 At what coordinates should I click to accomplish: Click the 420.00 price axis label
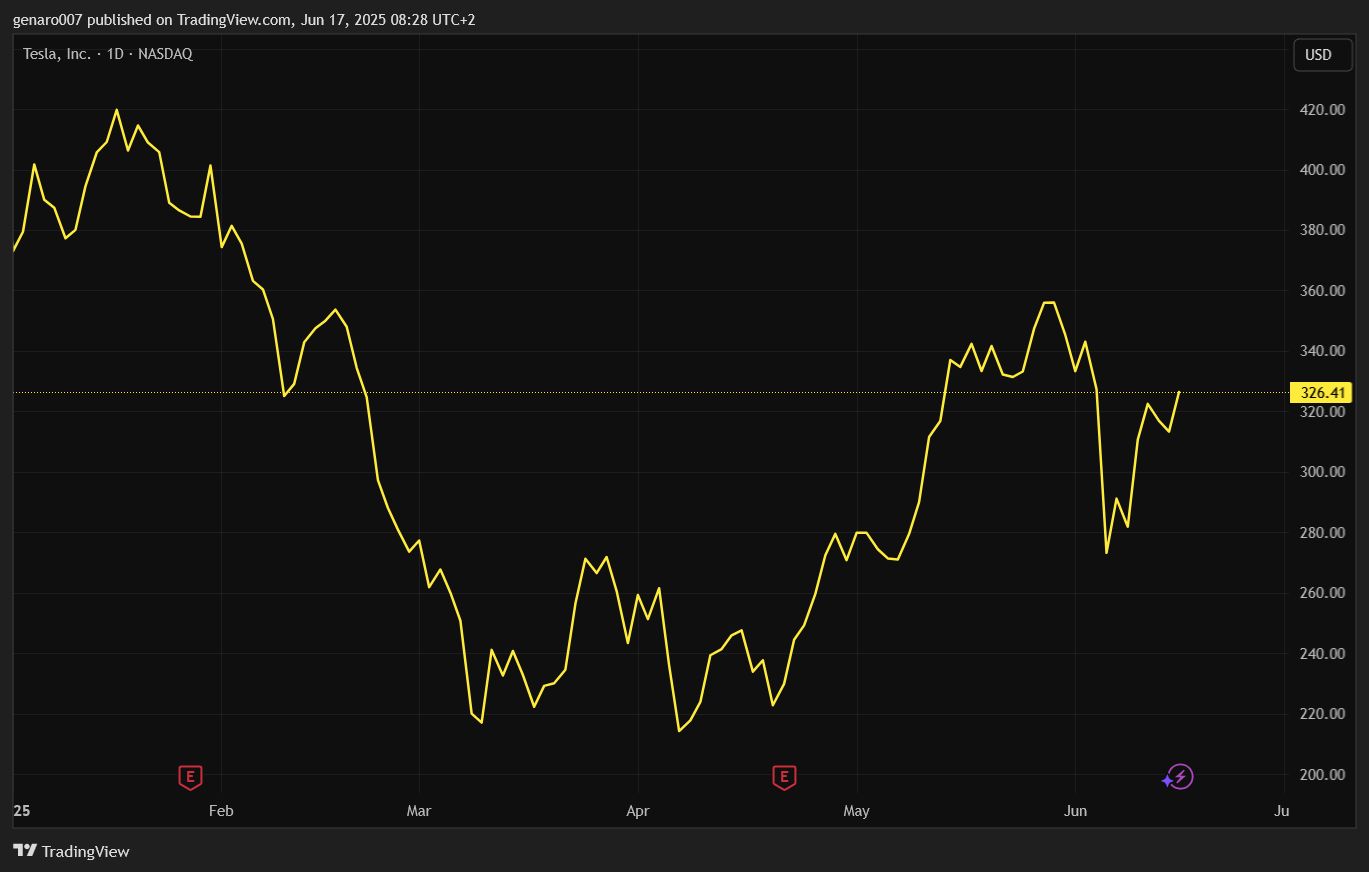[x=1322, y=110]
